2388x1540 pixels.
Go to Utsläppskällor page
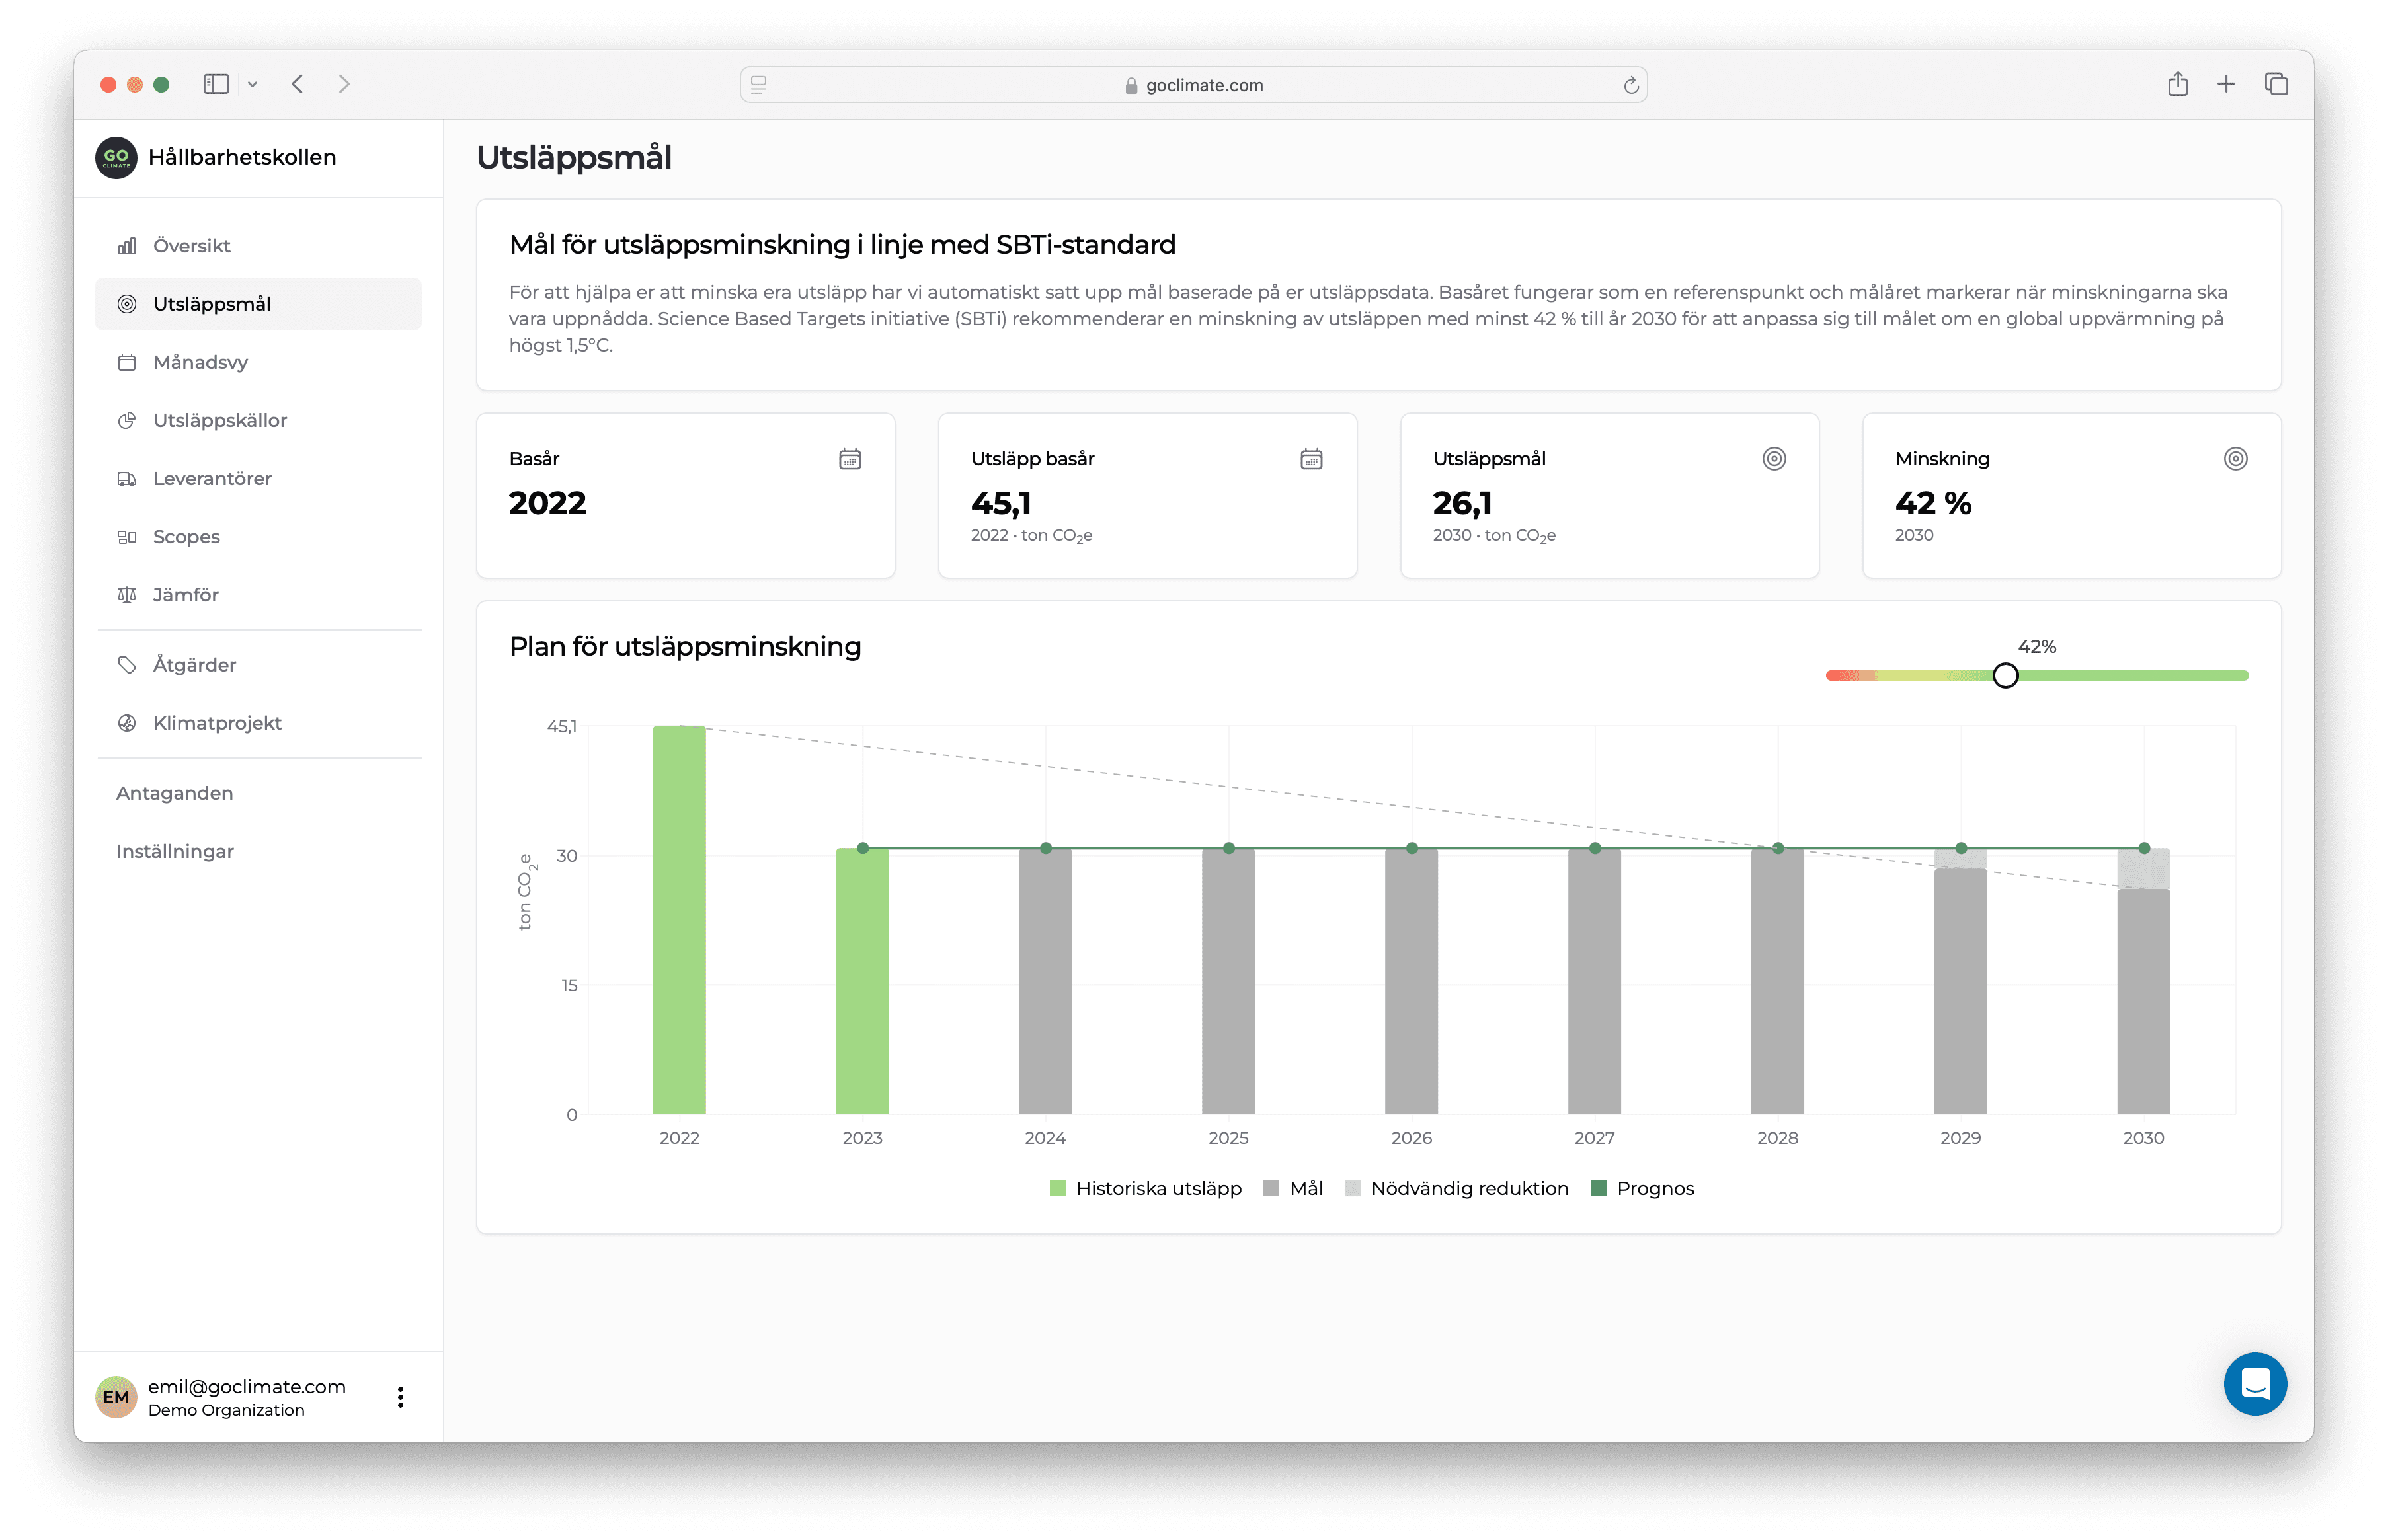[220, 420]
